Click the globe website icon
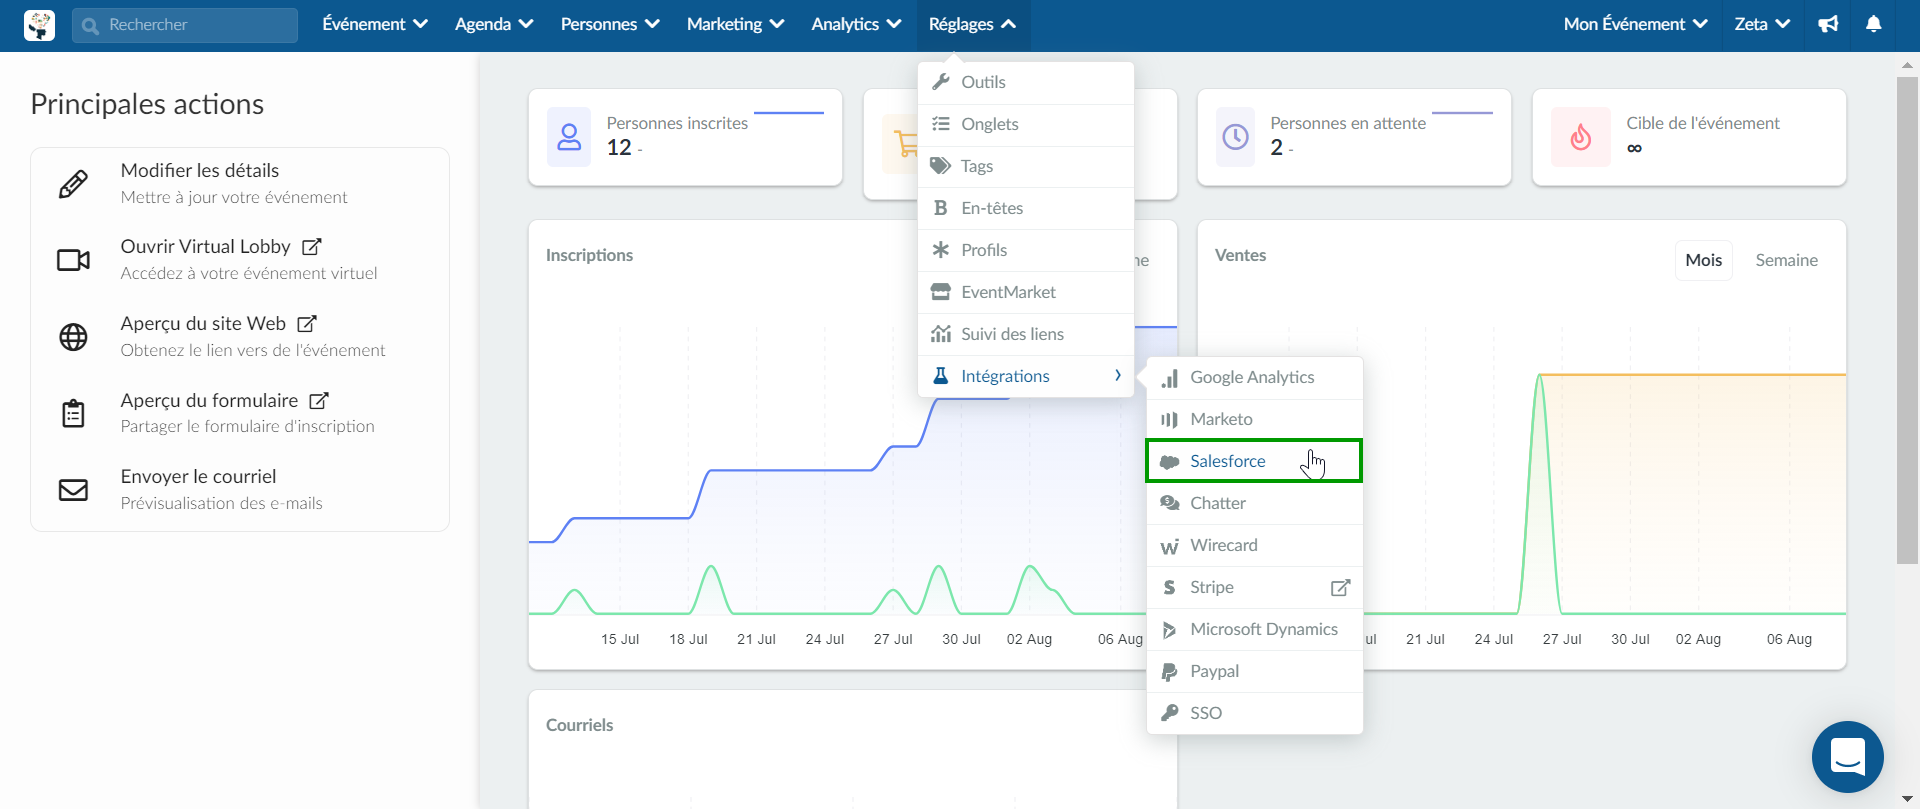The image size is (1920, 809). pos(73,337)
